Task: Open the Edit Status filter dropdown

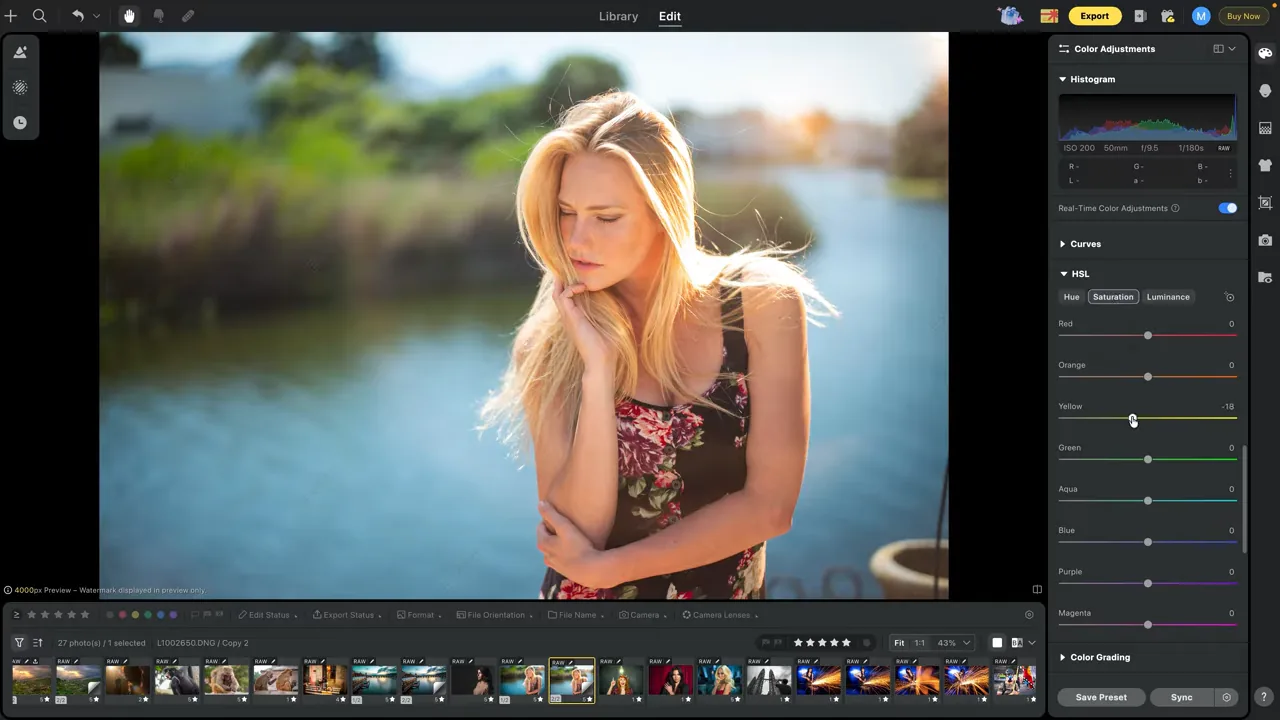Action: pos(267,615)
